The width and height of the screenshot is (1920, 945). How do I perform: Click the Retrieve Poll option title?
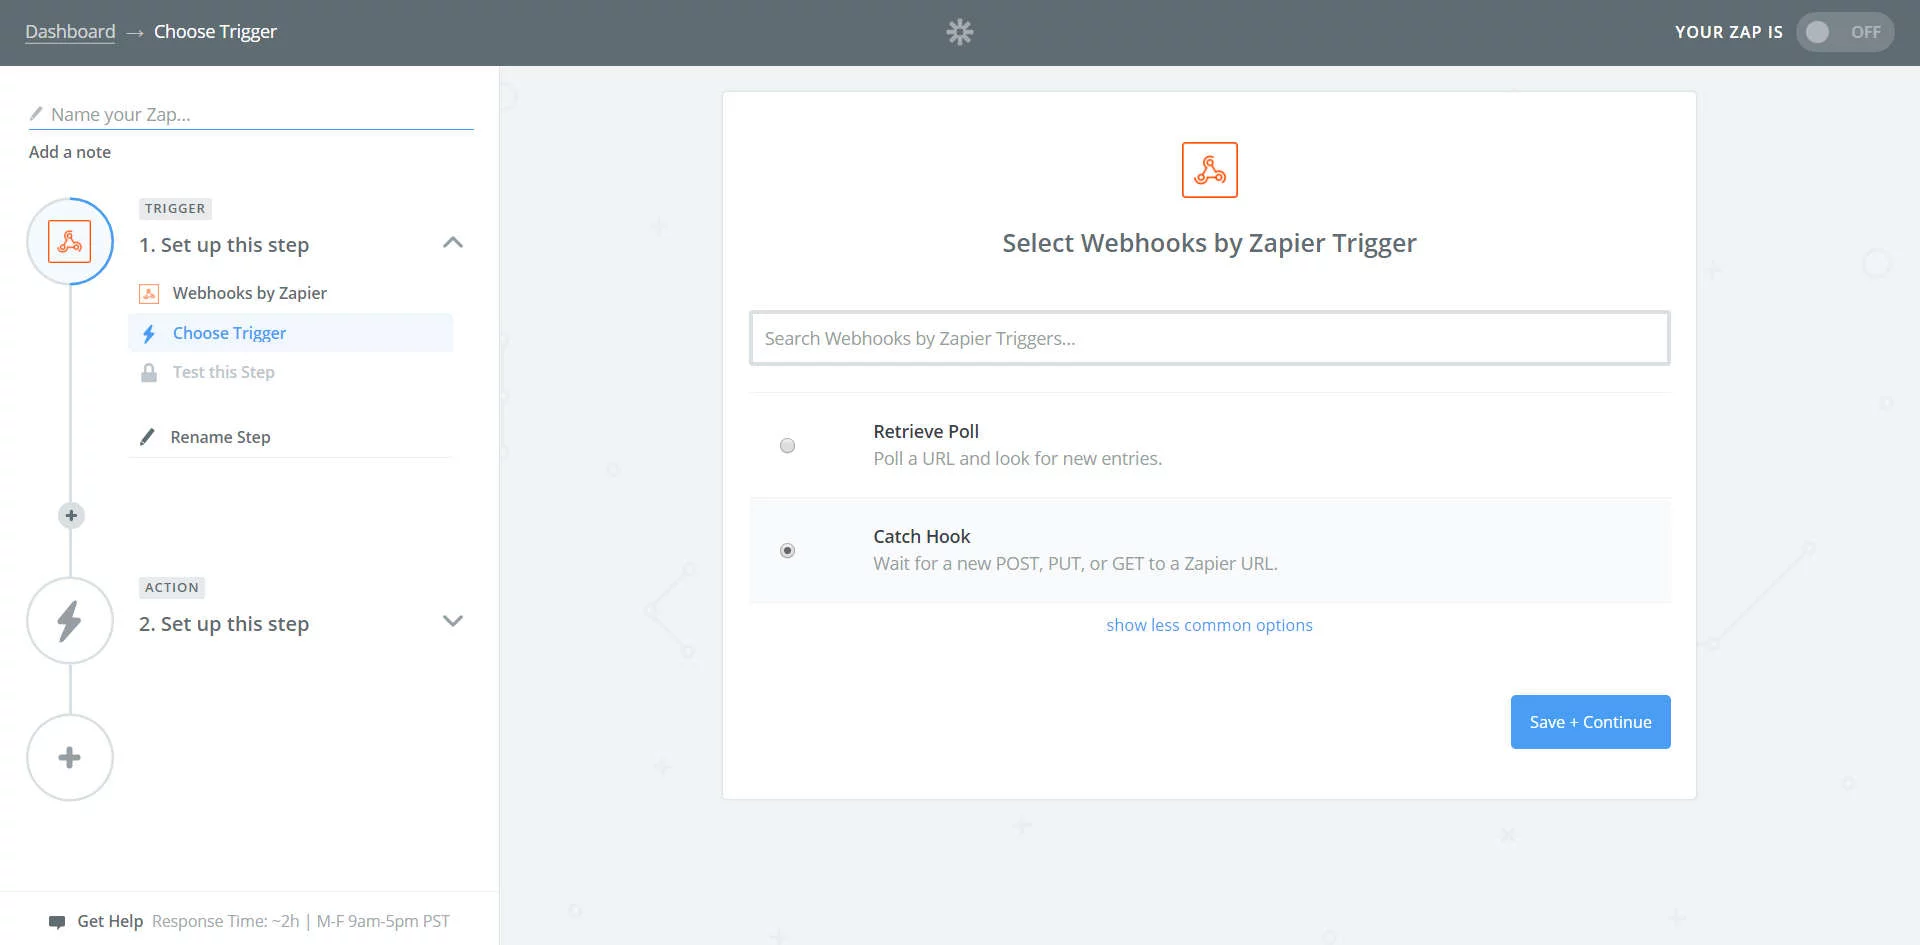coord(926,431)
